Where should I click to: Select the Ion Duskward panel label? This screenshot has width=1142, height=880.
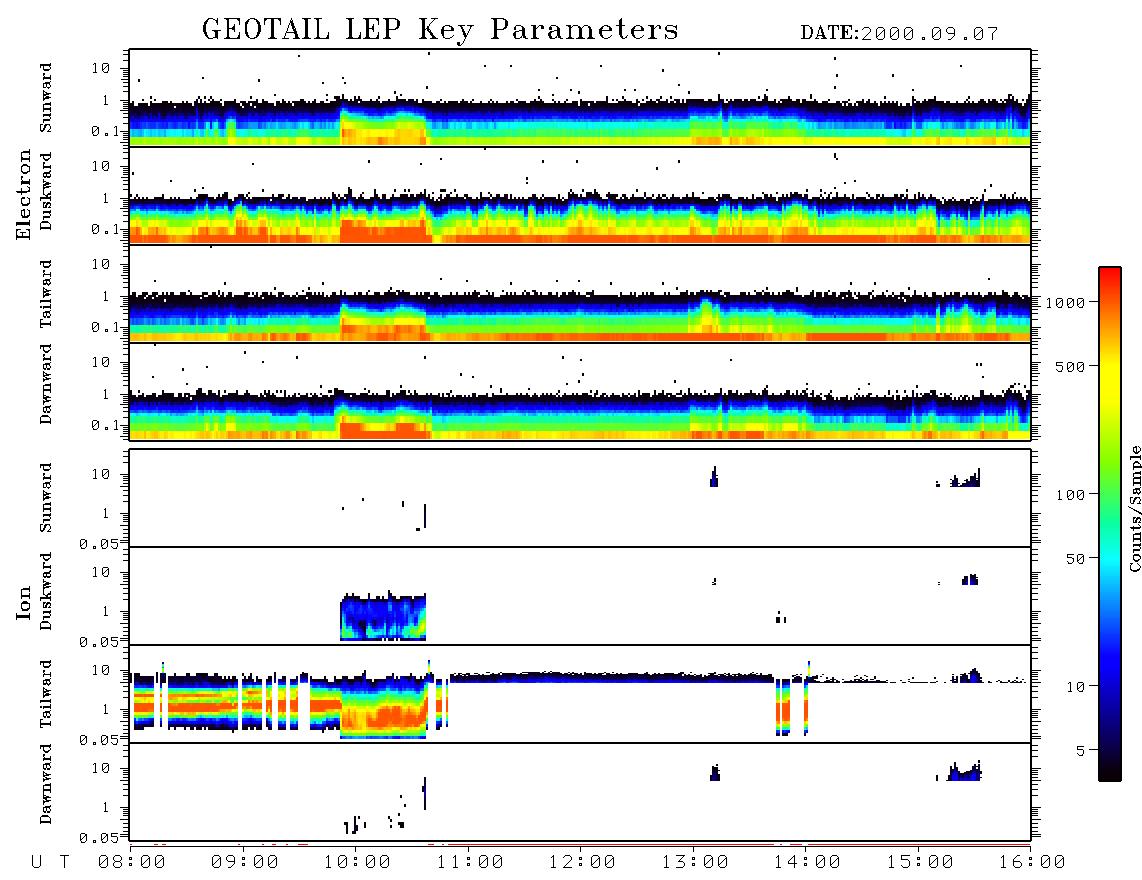(x=46, y=592)
